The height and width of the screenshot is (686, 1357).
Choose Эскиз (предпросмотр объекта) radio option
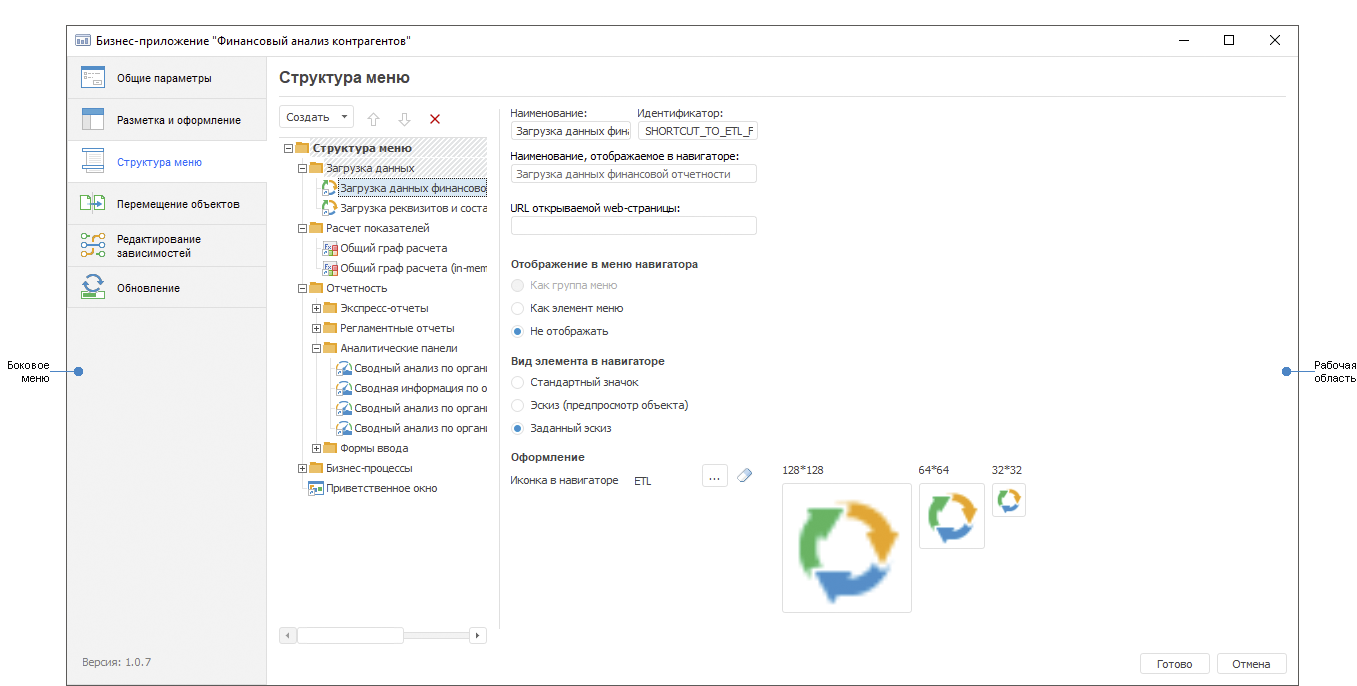pyautogui.click(x=518, y=405)
